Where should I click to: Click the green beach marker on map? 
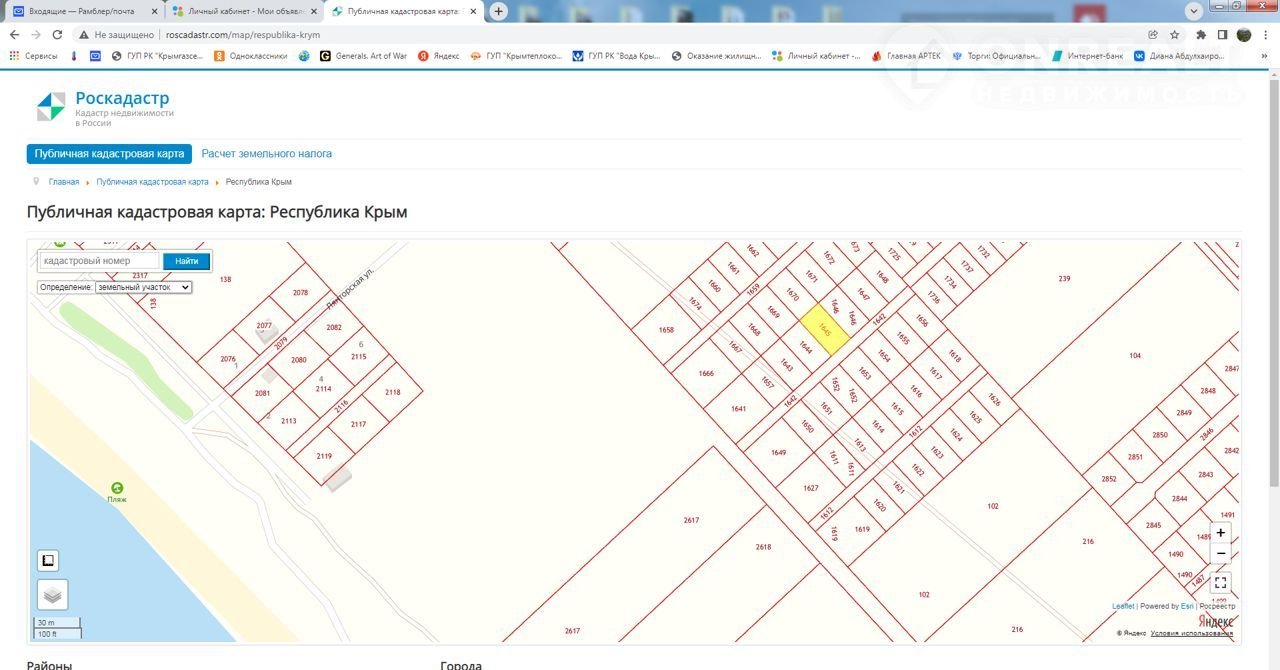117,488
